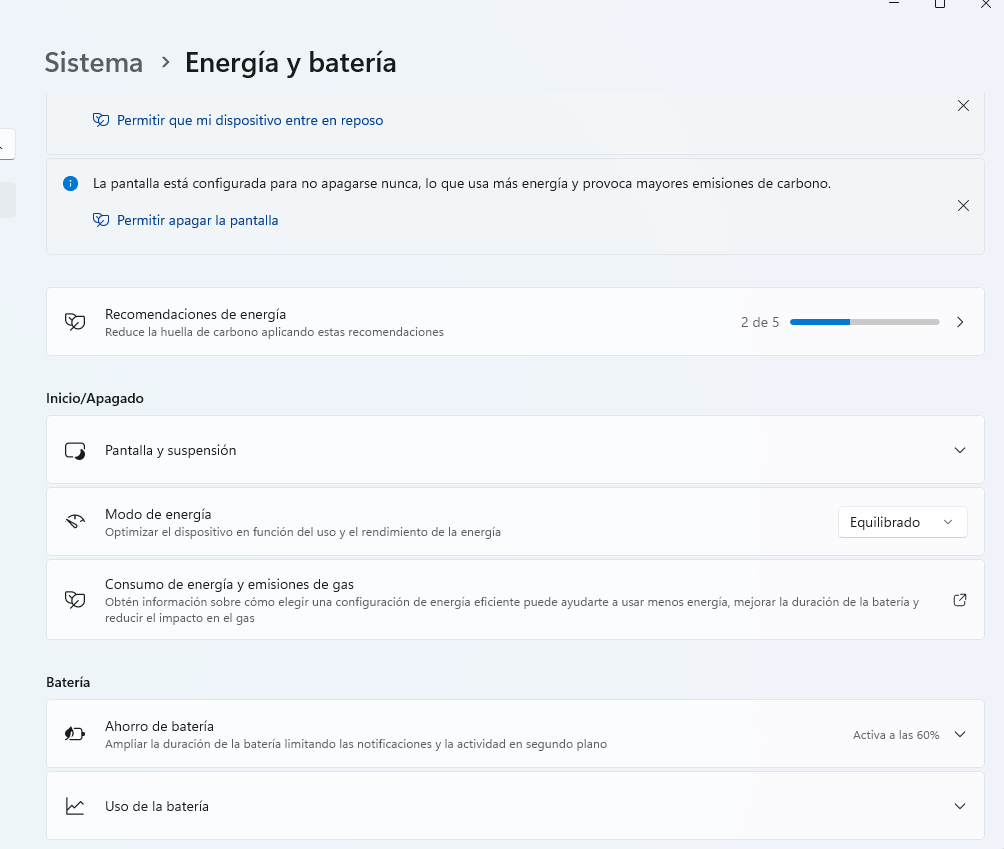
Task: Click Permitir que mi dispositivo entre en reposo
Action: 249,120
